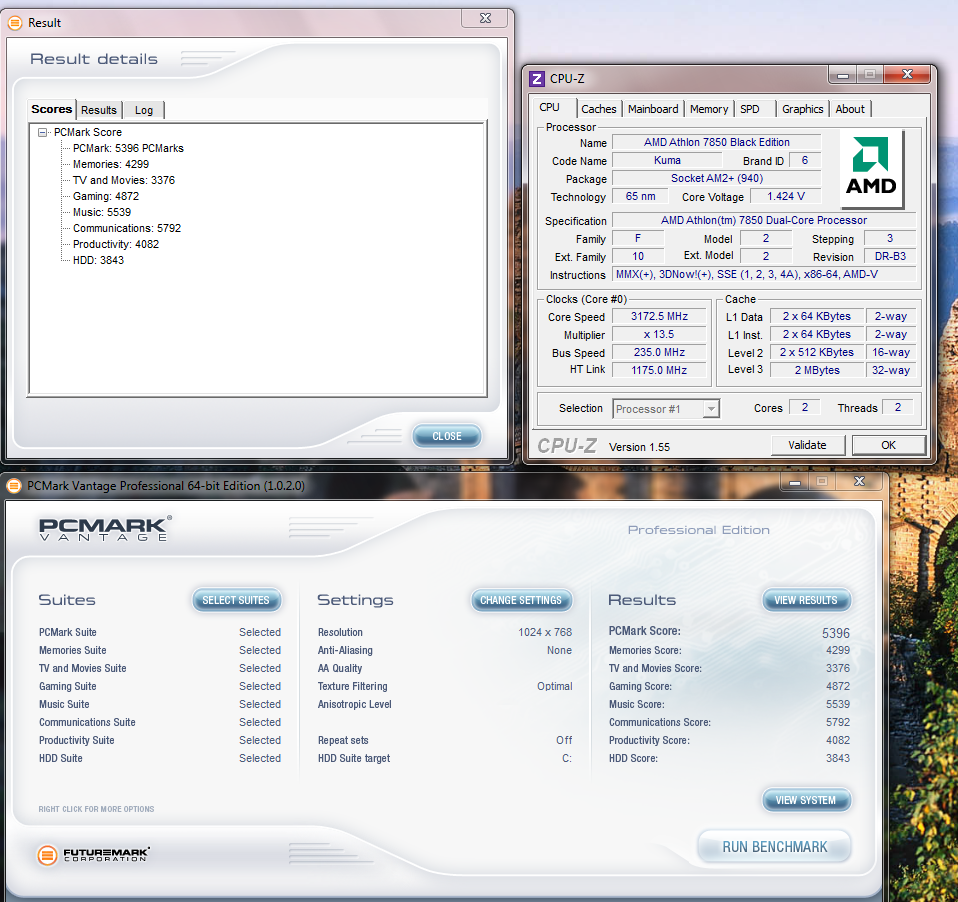Click the '2 MBytes' Level 3 cache value

click(x=817, y=370)
